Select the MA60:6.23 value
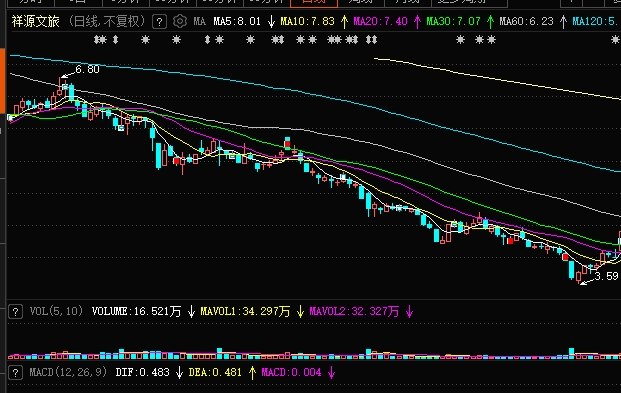The height and width of the screenshot is (393, 621). (x=526, y=21)
